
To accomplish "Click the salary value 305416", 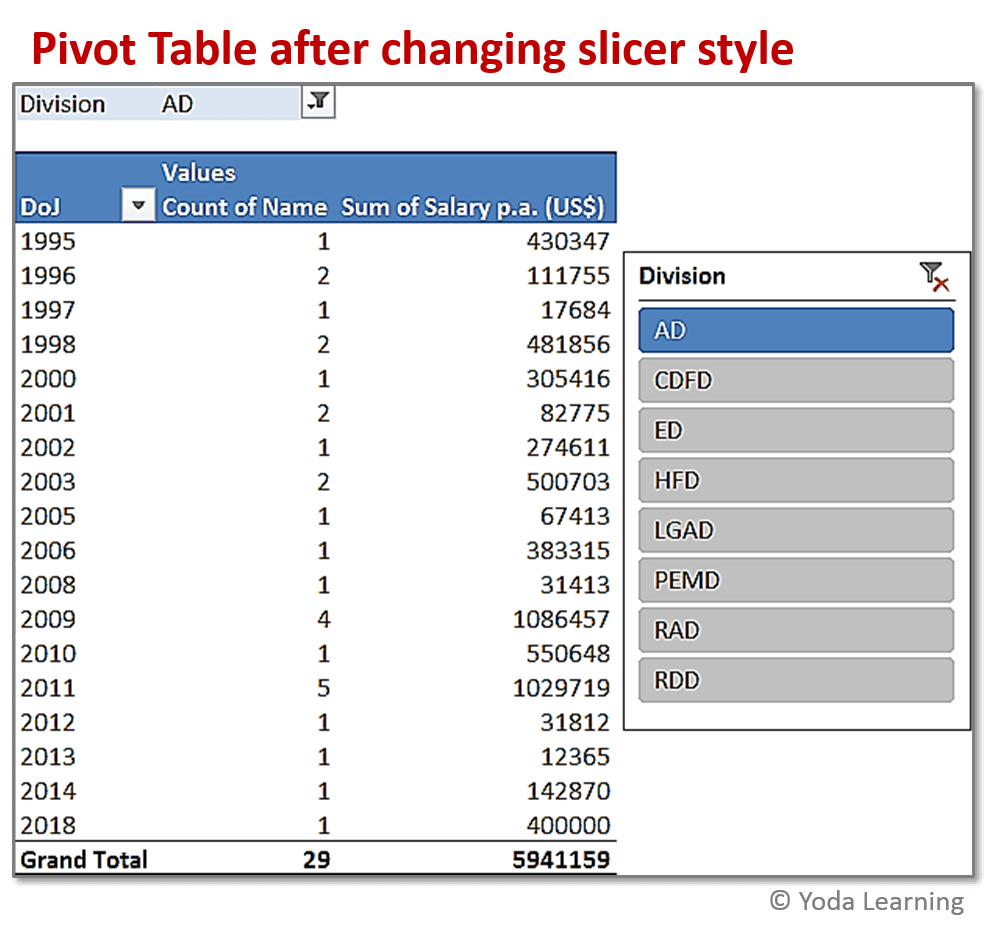I will tap(568, 379).
